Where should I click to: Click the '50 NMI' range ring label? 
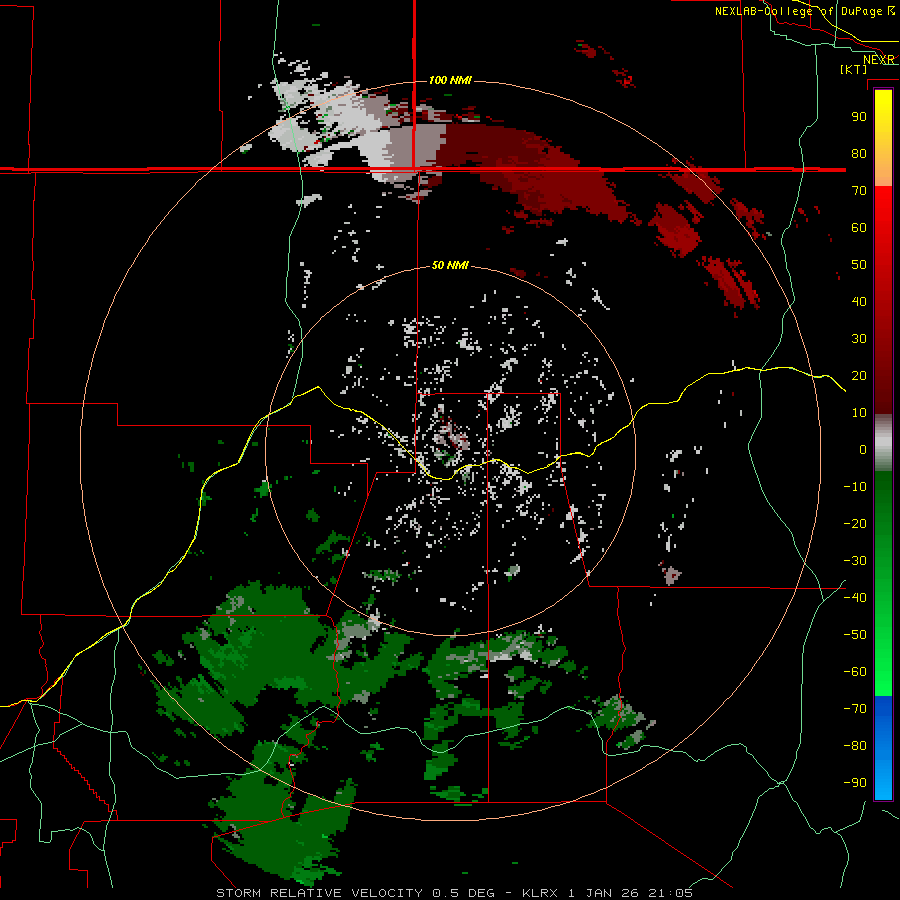tap(450, 265)
